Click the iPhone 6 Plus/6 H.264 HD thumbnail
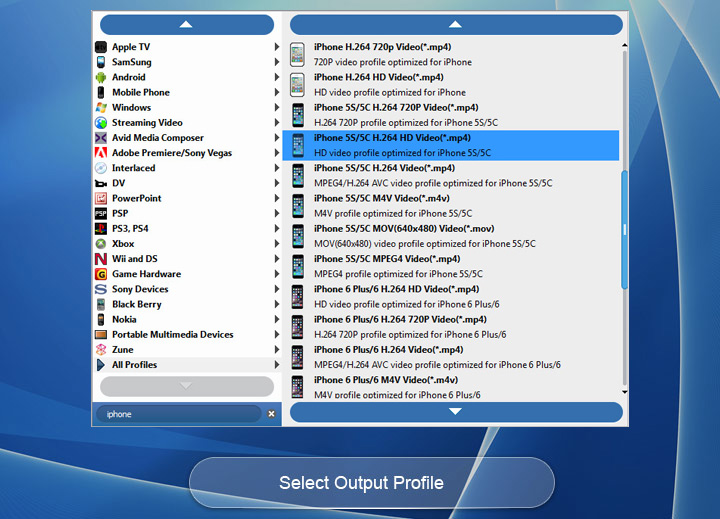 tap(298, 297)
